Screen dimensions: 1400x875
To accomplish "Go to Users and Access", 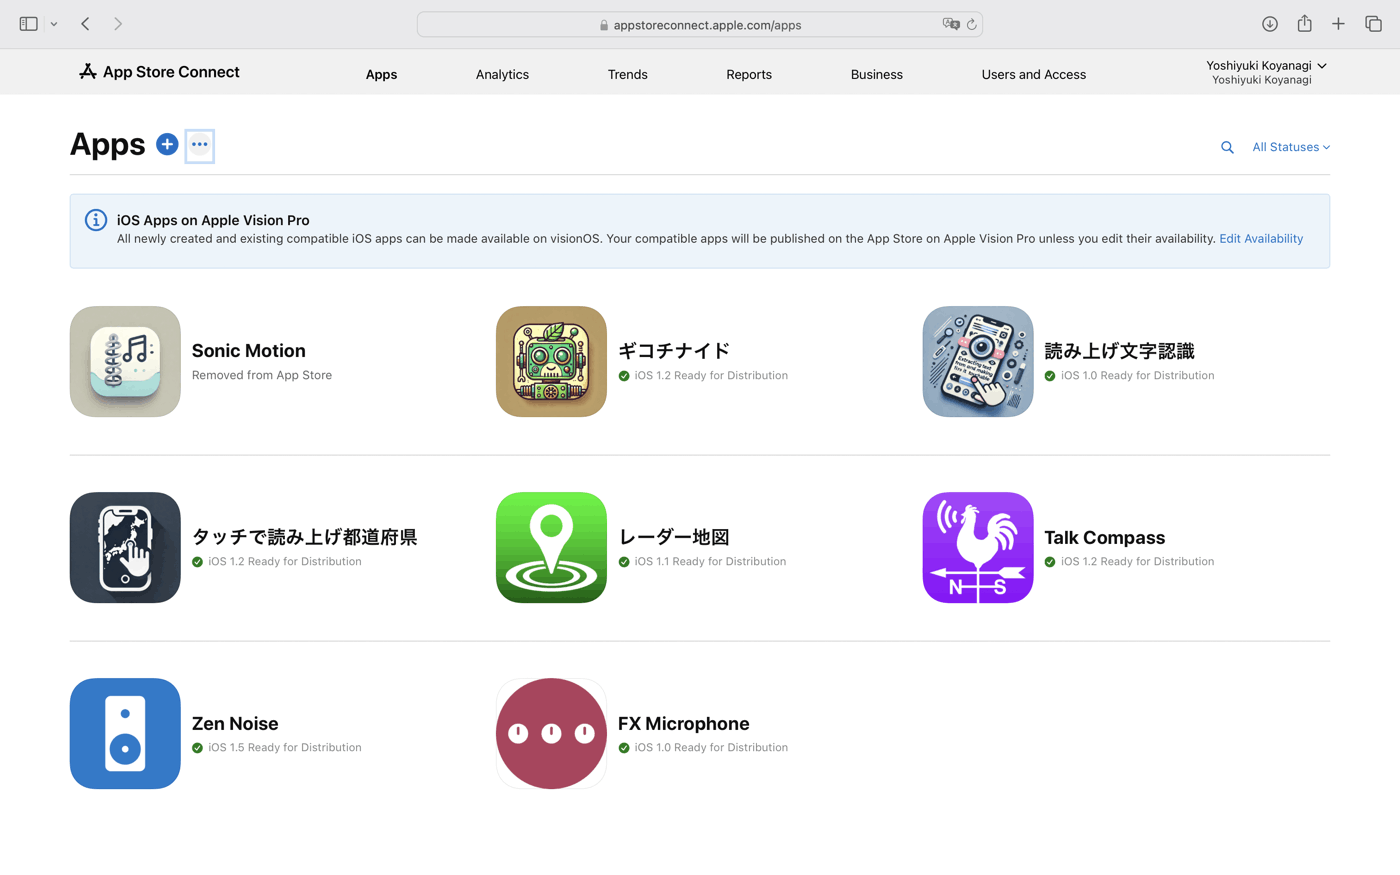I will click(1033, 74).
